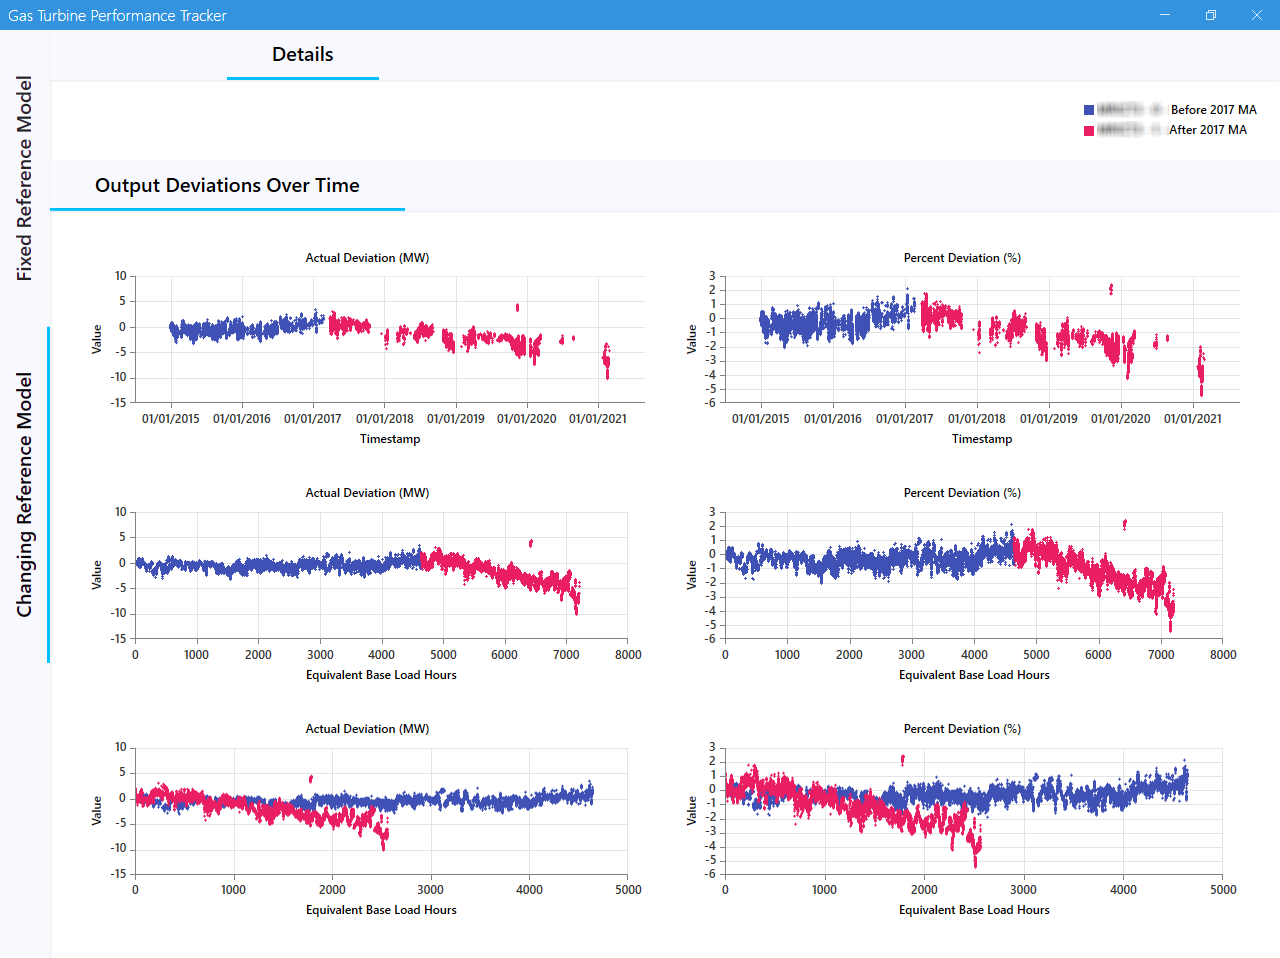The image size is (1280, 958).
Task: Click the bottom-right chart's Equivalent Base Load Hours label
Action: [x=974, y=910]
